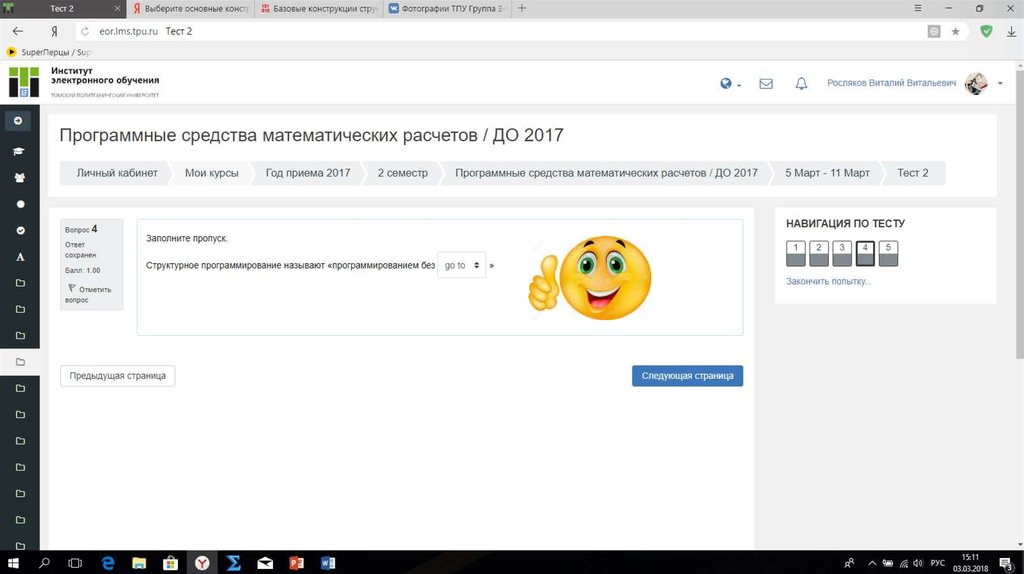Open browser hamburger menu
The height and width of the screenshot is (574, 1024).
click(918, 8)
